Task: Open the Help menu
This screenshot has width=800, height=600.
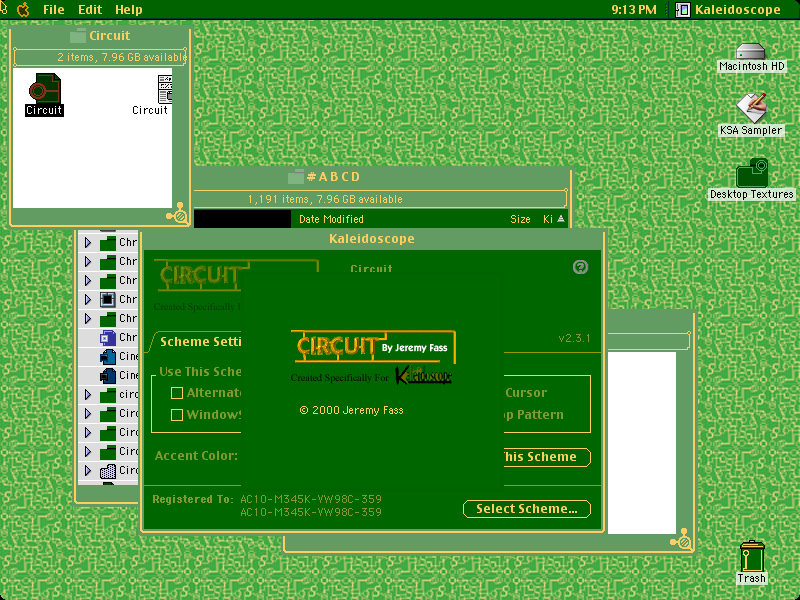Action: 129,10
